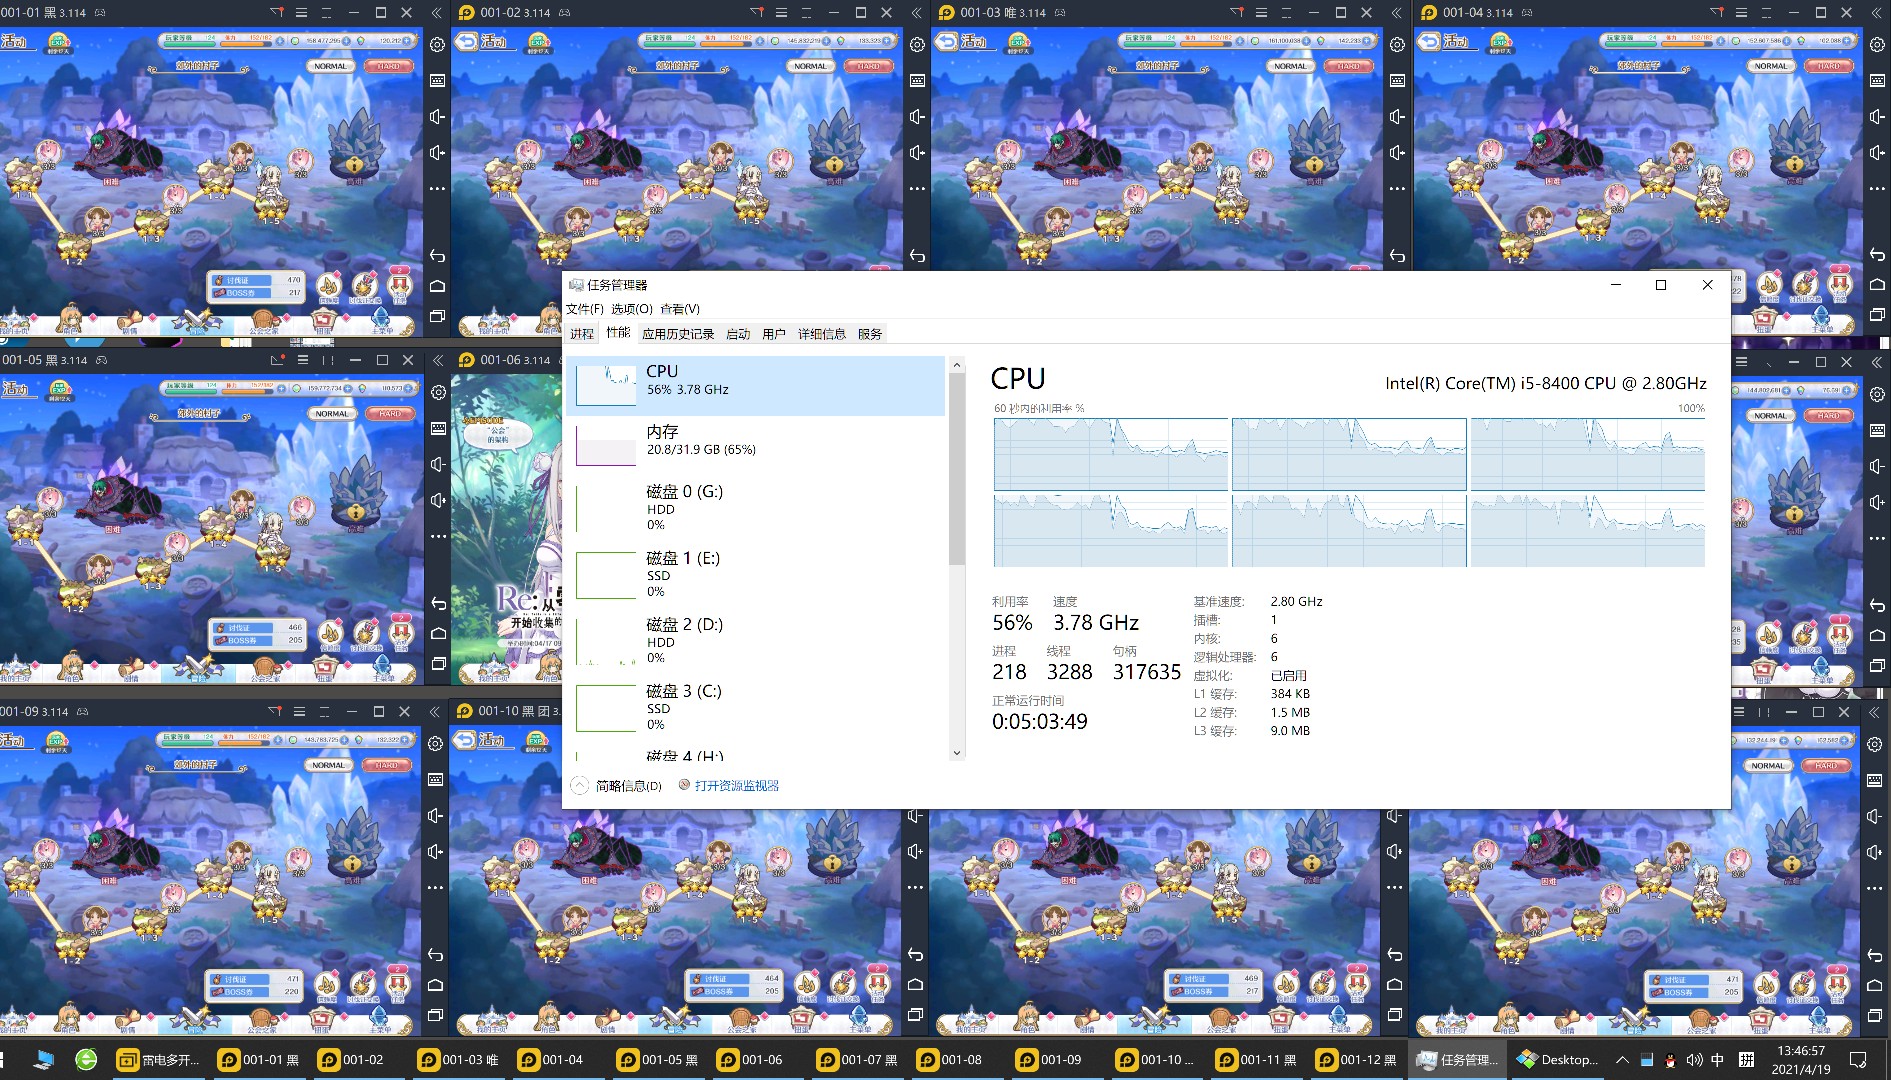Open settings gear in emulator 001-01

437,45
